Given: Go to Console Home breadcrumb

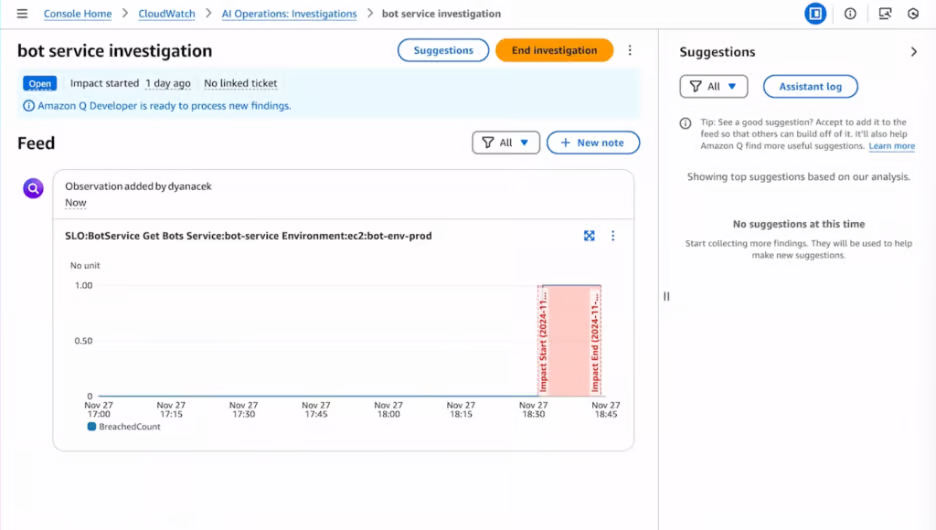Looking at the screenshot, I should coord(77,14).
